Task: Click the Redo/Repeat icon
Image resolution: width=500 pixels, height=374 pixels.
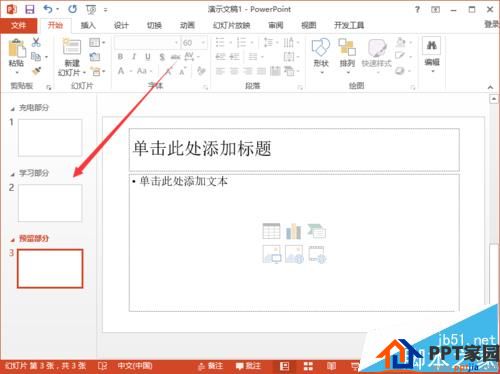Action: click(72, 9)
